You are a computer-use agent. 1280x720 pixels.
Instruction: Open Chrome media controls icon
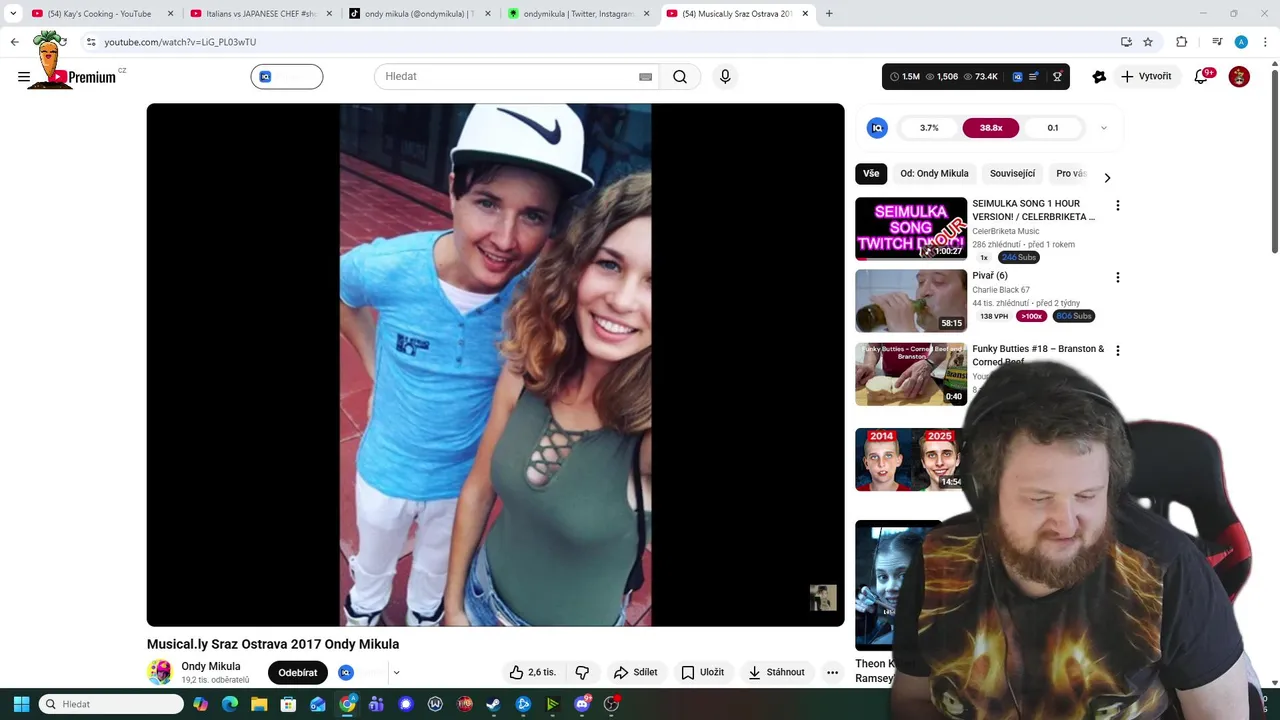click(1217, 42)
